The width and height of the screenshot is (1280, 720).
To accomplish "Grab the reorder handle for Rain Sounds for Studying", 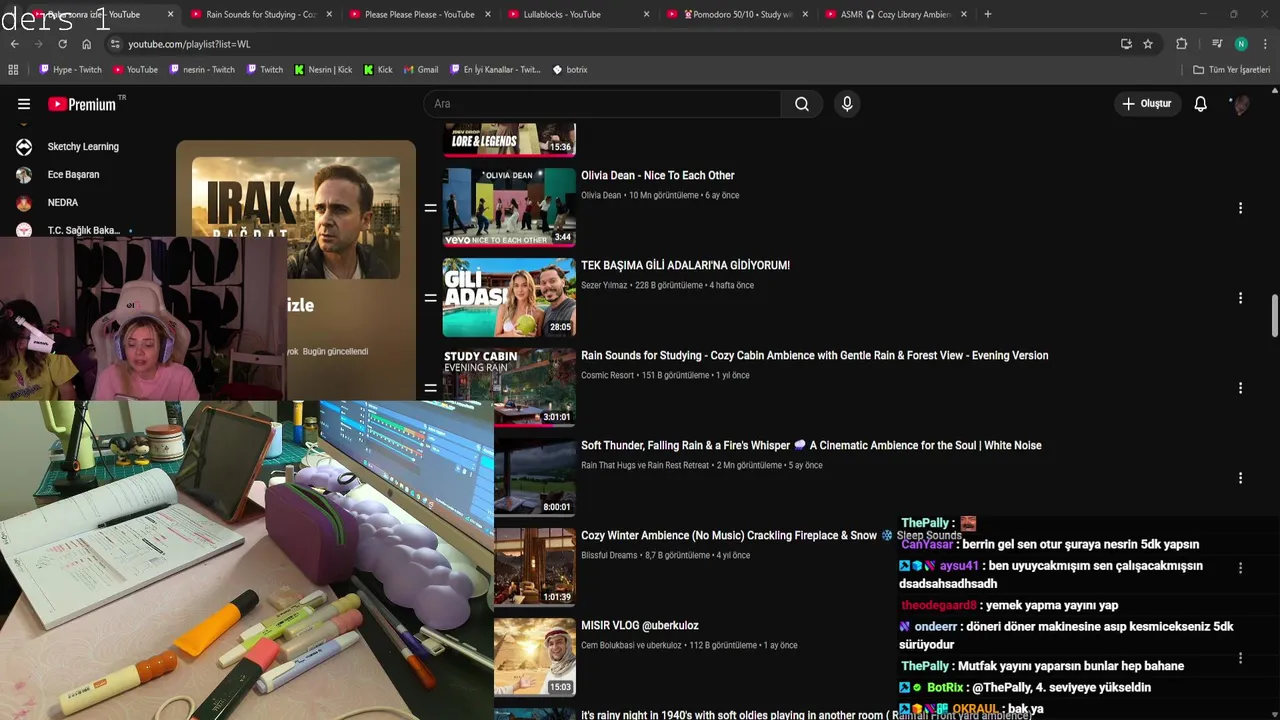I will (x=430, y=388).
